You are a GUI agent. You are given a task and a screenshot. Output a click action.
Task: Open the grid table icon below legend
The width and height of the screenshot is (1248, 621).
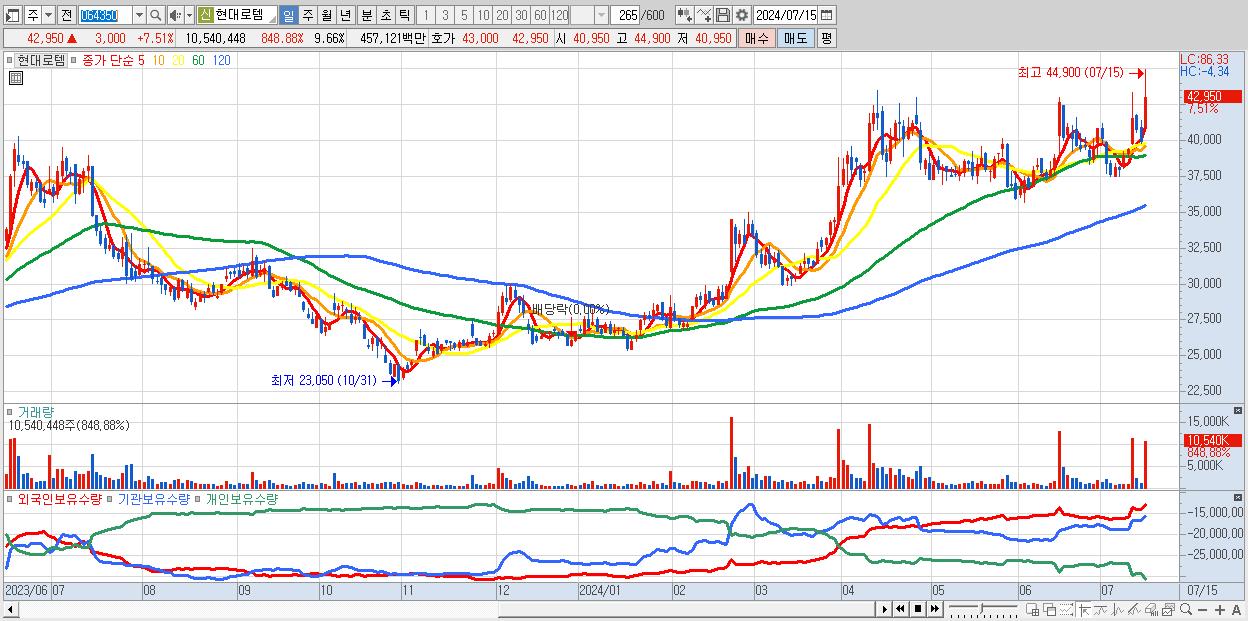click(x=16, y=78)
